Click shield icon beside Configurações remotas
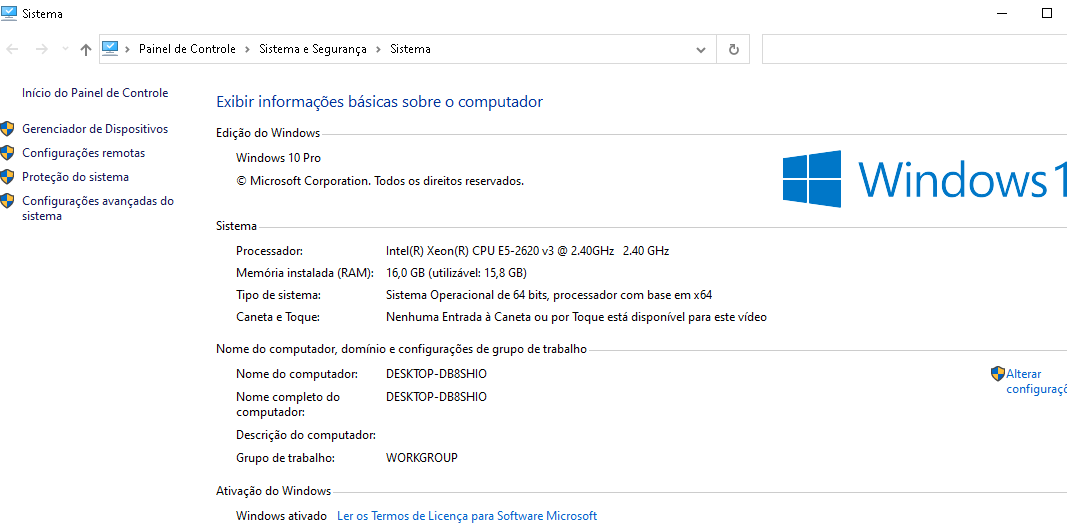Viewport: 1067px width, 530px height. click(7, 153)
